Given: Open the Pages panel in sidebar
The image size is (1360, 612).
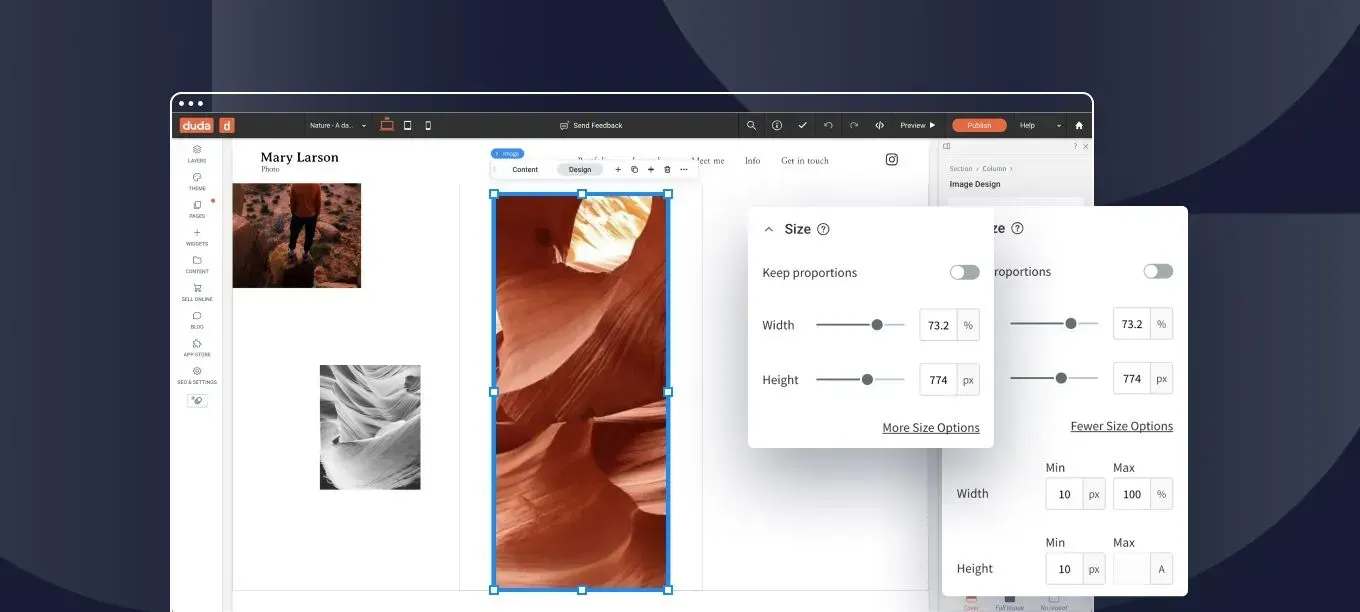Looking at the screenshot, I should [197, 209].
